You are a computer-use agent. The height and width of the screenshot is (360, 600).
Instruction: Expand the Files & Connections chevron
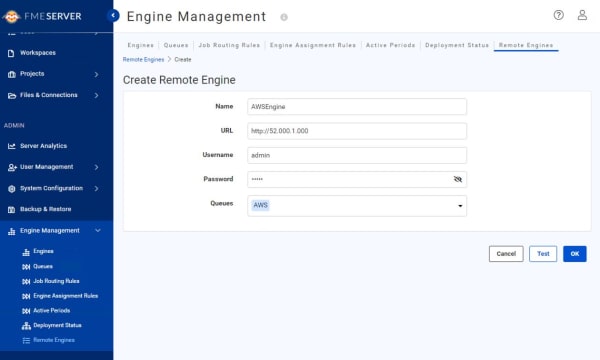(96, 95)
